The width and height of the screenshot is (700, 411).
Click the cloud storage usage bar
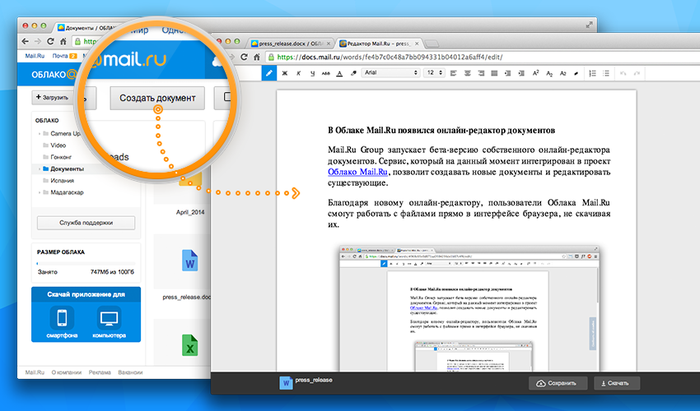[x=86, y=263]
